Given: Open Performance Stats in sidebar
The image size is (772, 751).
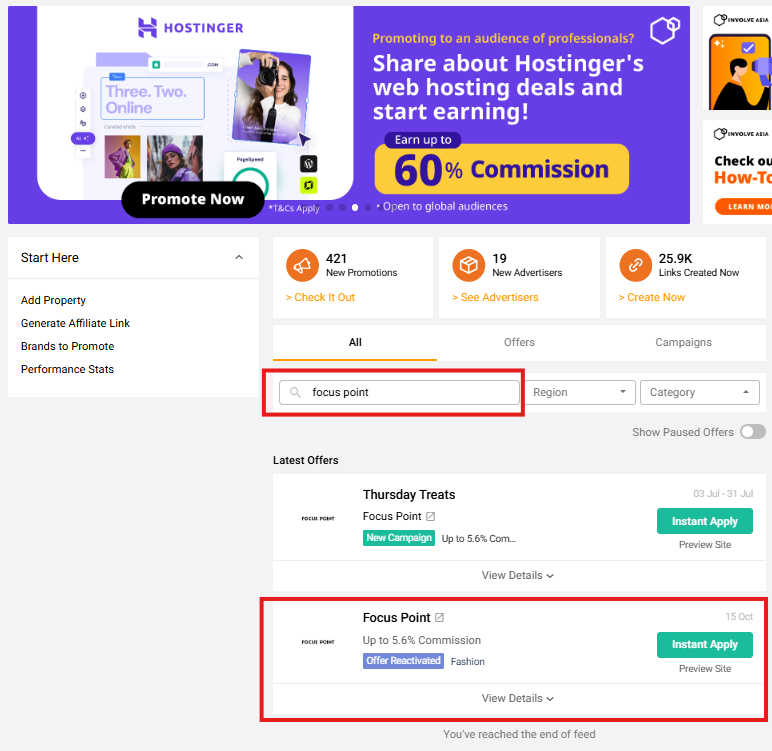Looking at the screenshot, I should click(x=67, y=369).
